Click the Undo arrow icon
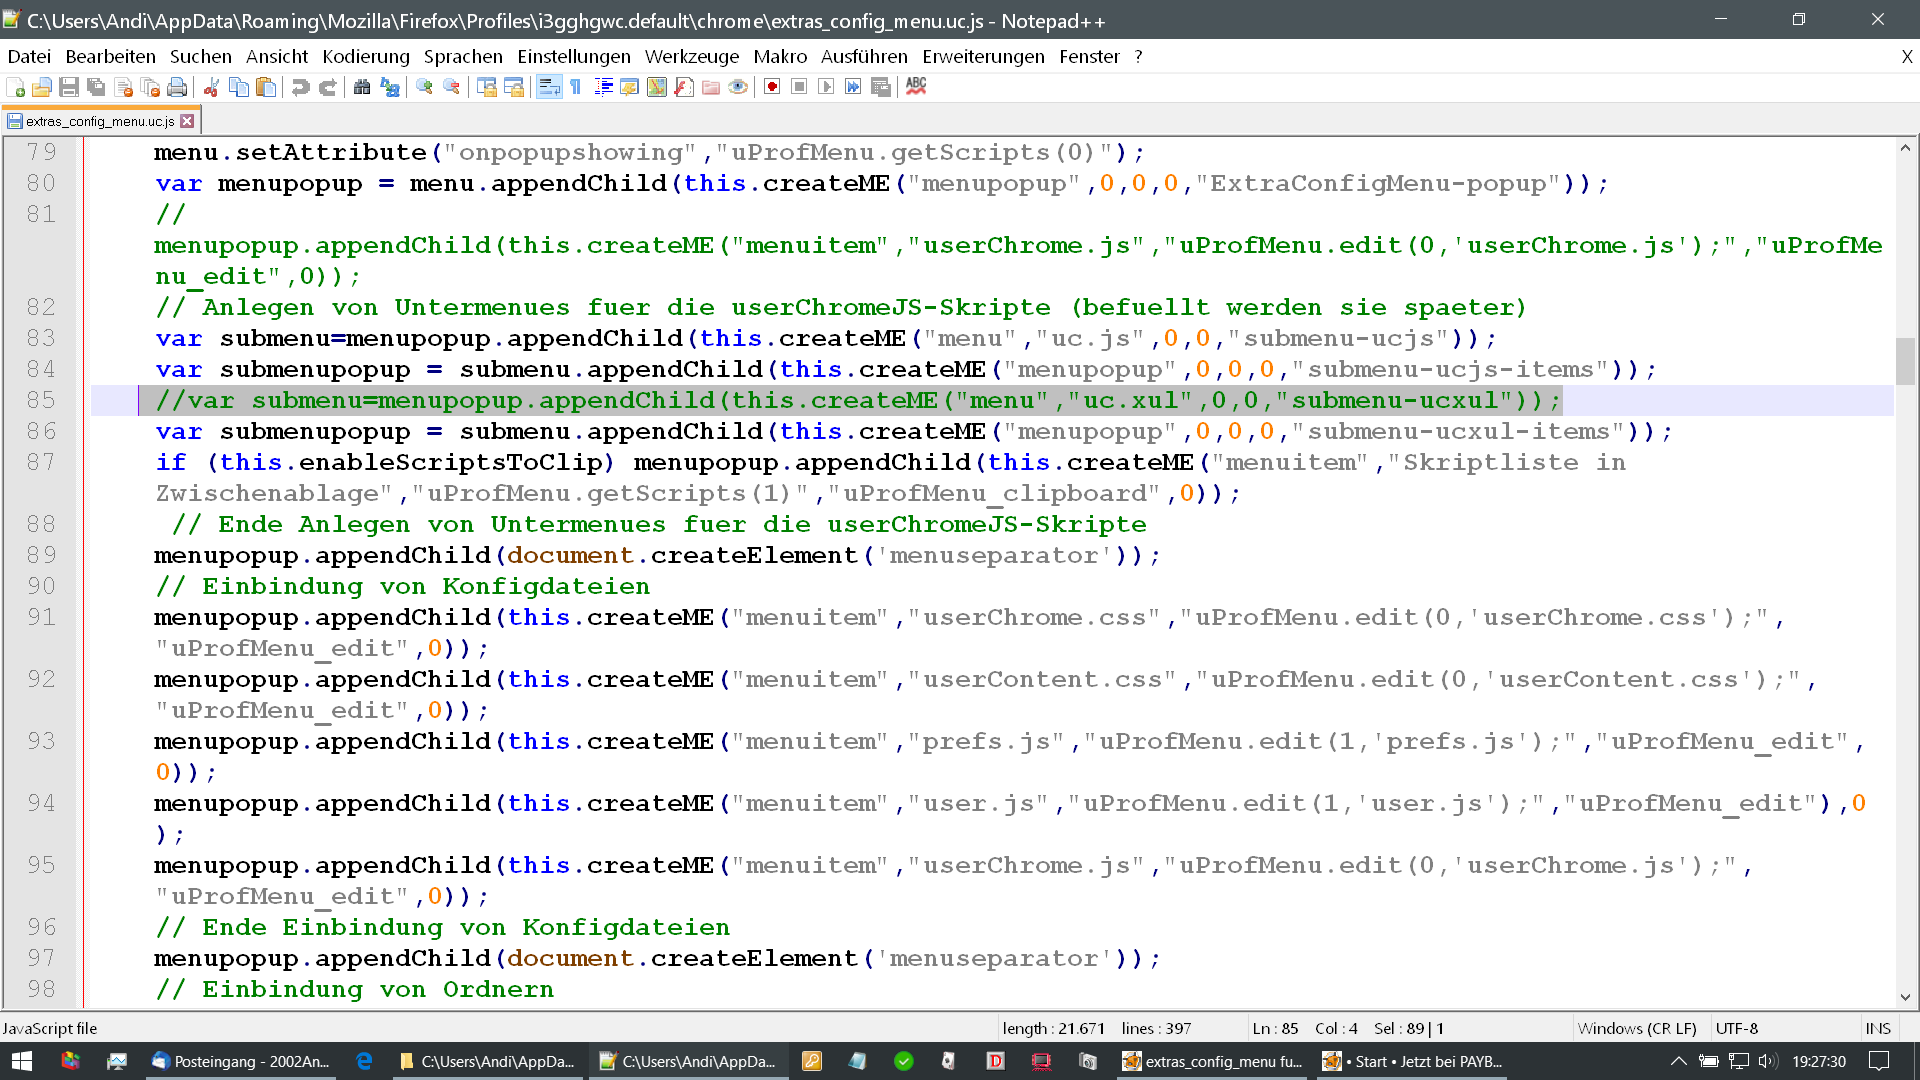The height and width of the screenshot is (1080, 1920). [300, 88]
